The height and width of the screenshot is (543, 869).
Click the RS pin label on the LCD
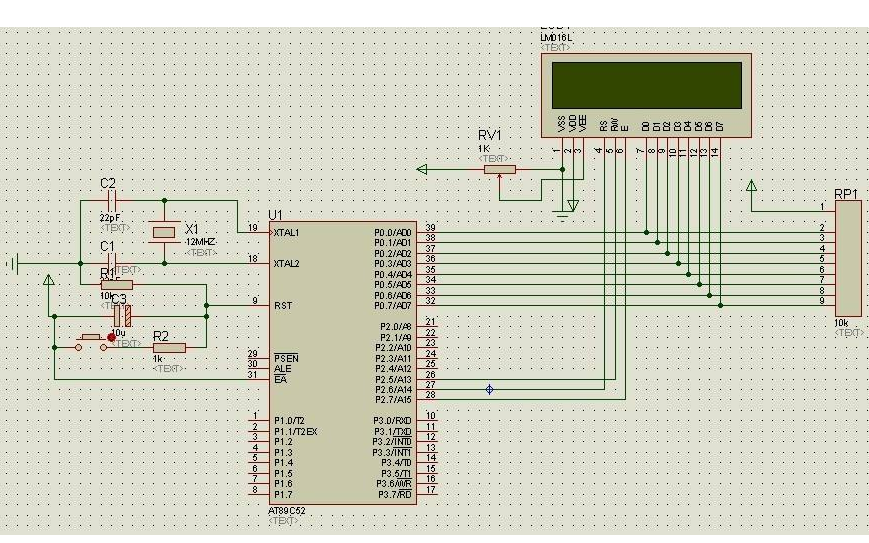point(603,126)
